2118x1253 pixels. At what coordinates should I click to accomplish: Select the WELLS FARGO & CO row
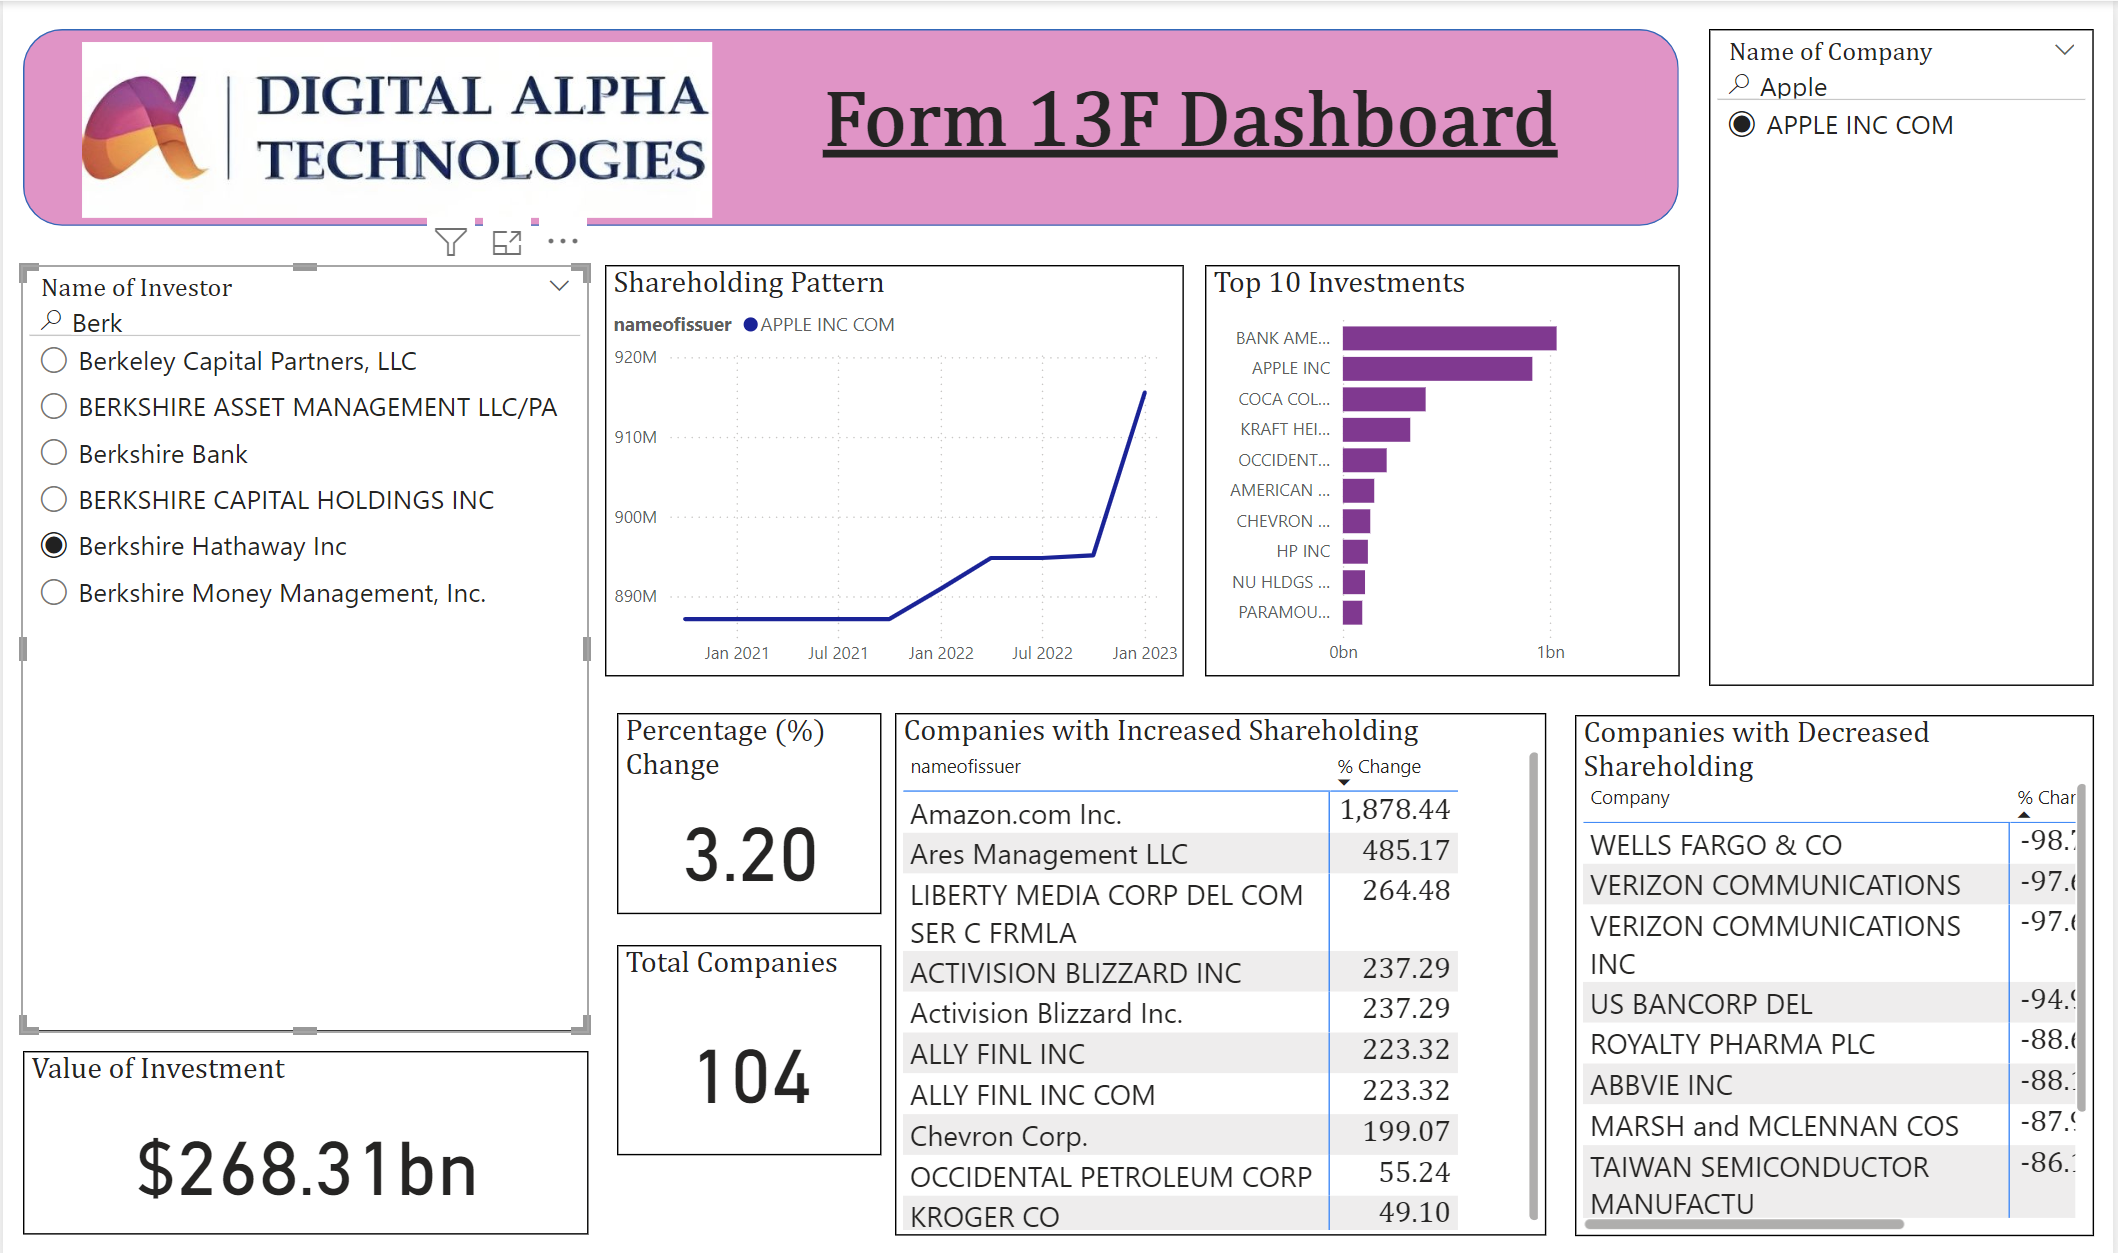tap(1830, 844)
